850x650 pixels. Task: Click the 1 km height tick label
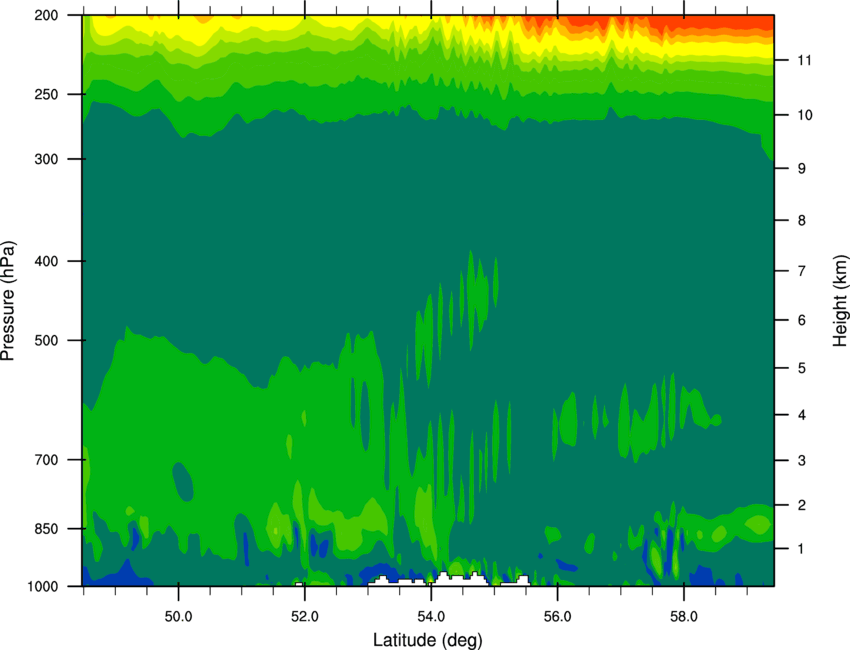(802, 549)
